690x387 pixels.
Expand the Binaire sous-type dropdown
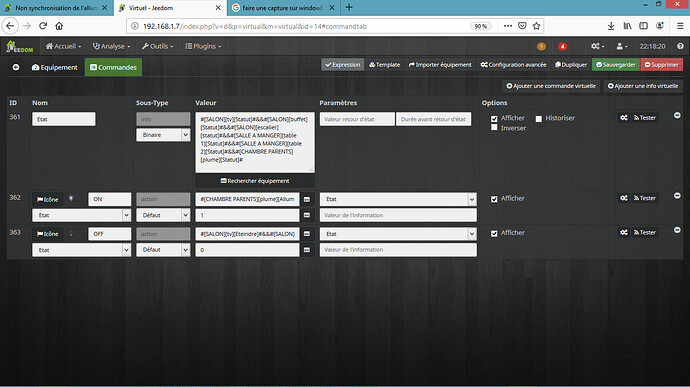[x=163, y=135]
